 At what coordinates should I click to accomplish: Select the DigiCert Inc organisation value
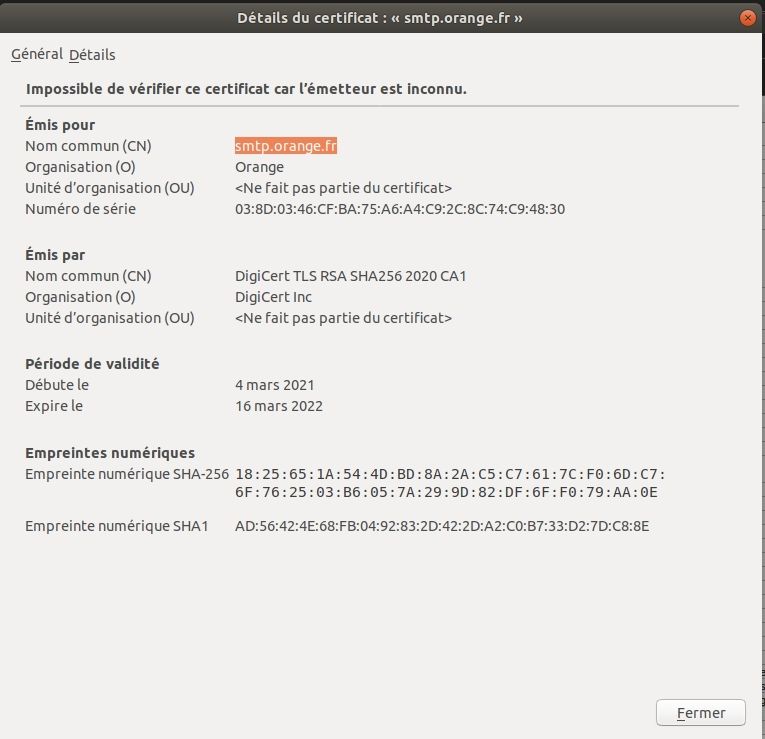(273, 297)
